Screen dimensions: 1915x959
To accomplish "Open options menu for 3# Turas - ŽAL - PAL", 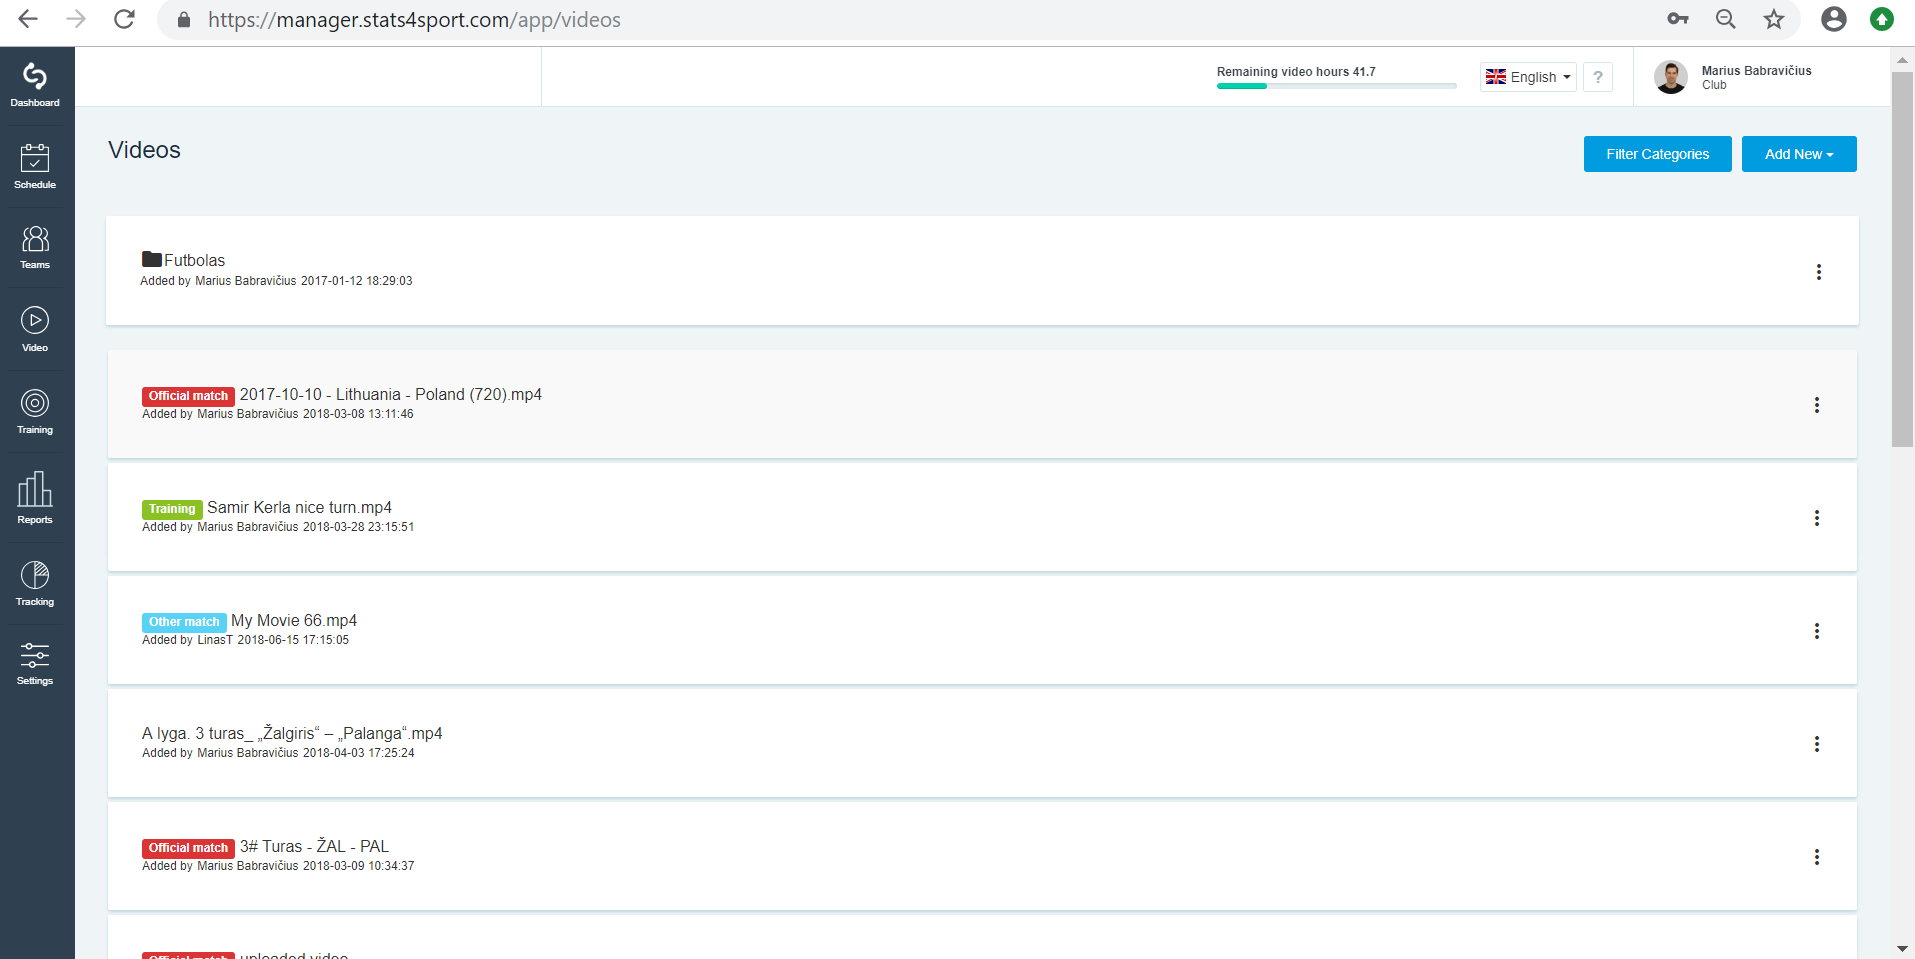I will (1816, 857).
